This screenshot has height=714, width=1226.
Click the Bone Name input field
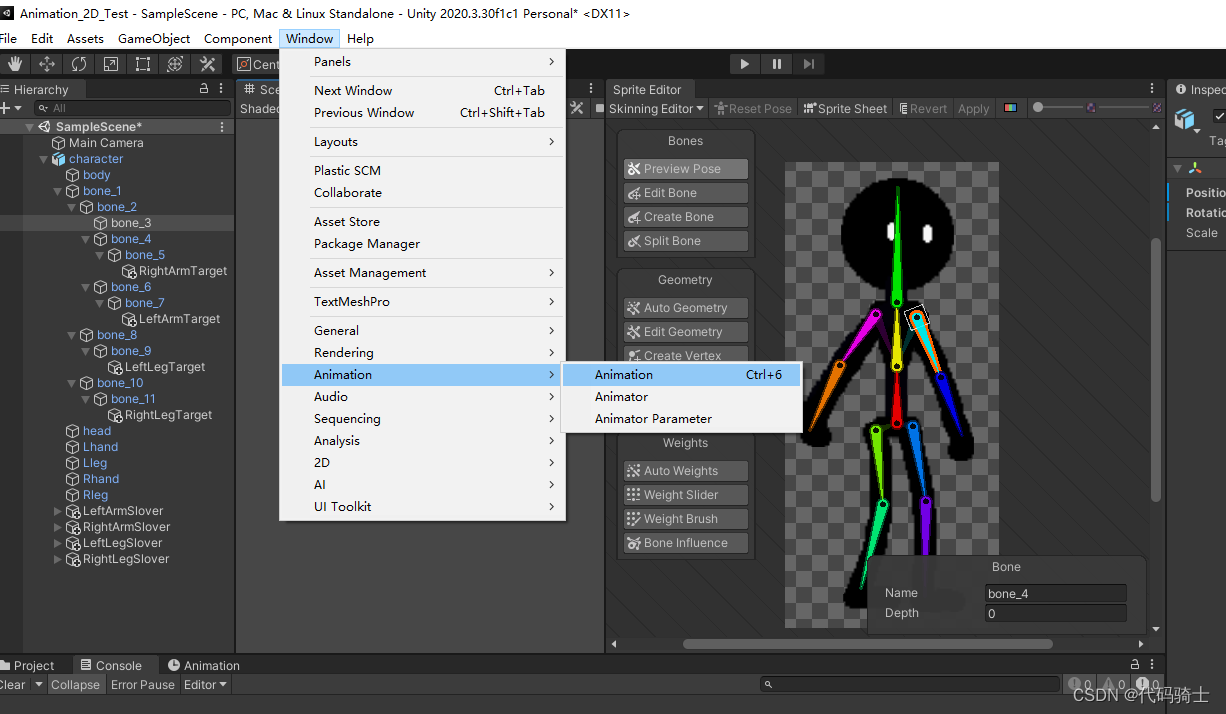pos(1056,593)
